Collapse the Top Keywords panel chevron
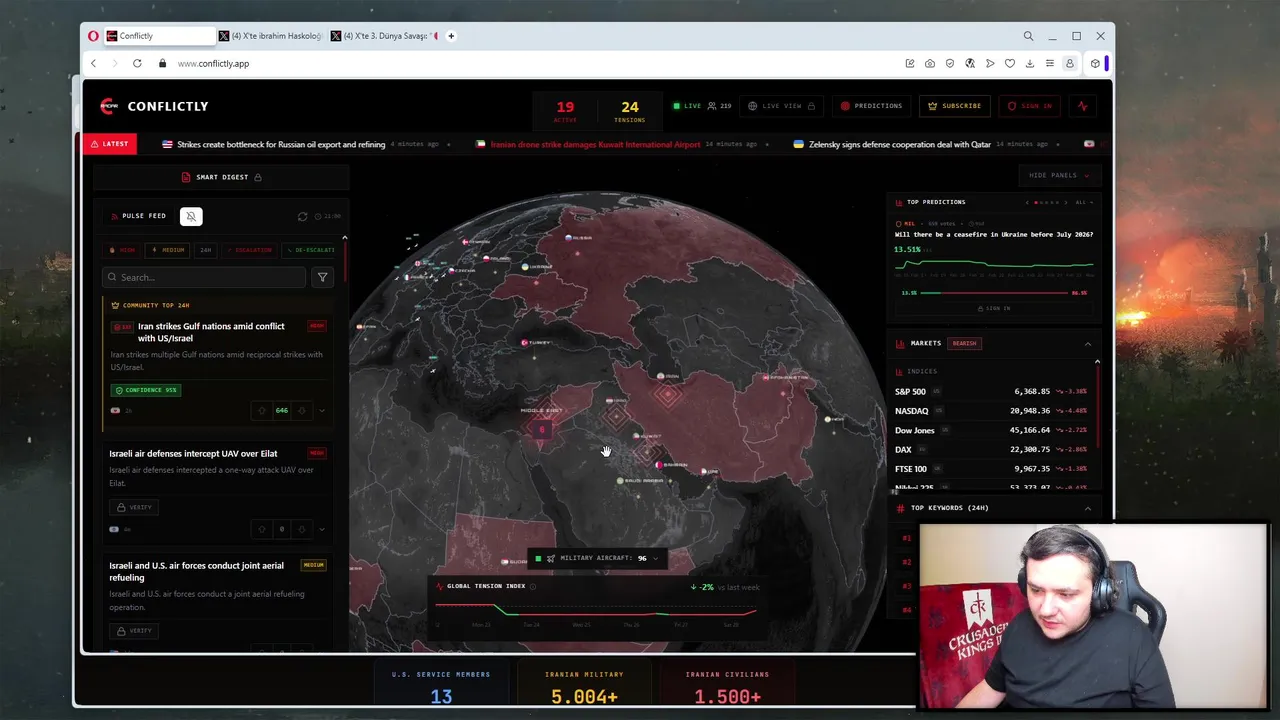Screen dimensions: 1280x720 click(1088, 508)
